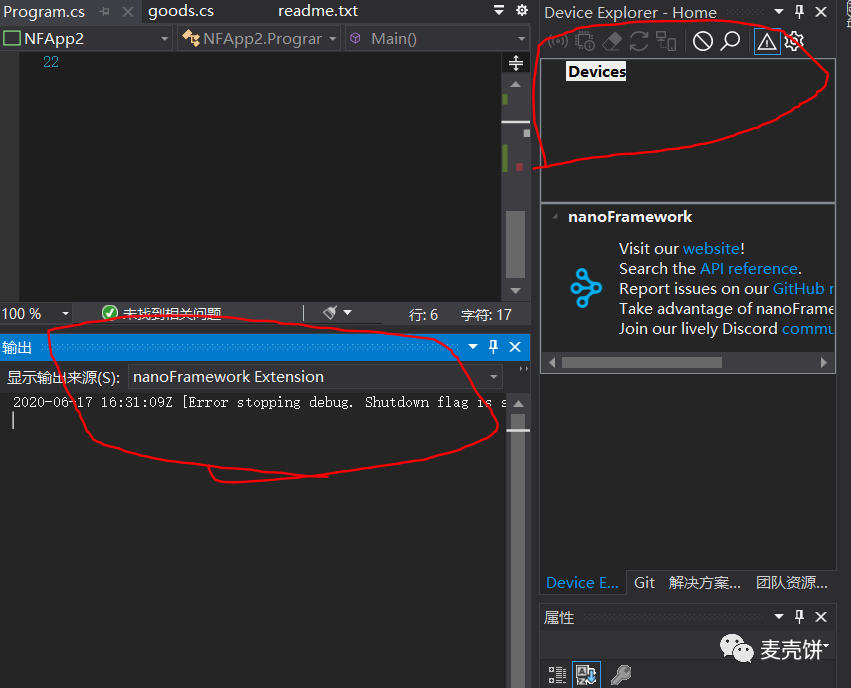Click the code cleanup broom icon
This screenshot has width=851, height=688.
click(x=329, y=313)
